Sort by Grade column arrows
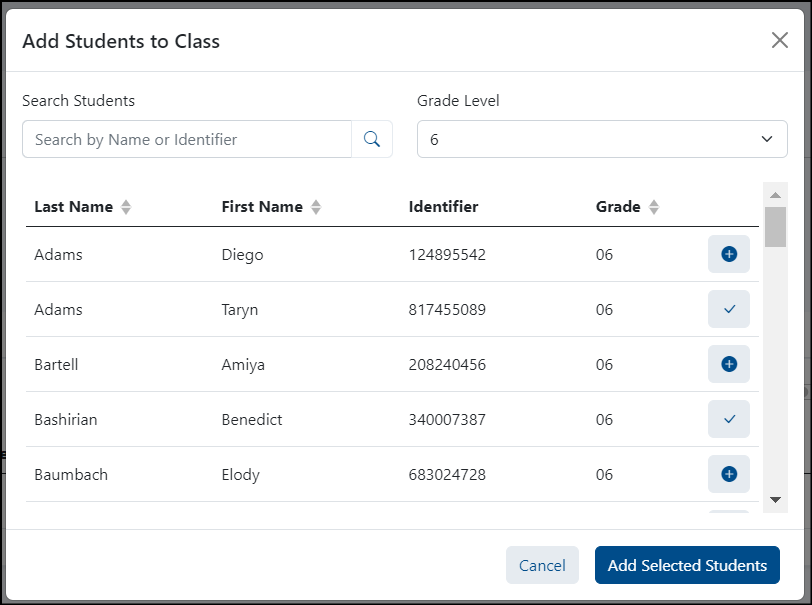This screenshot has width=812, height=605. click(x=654, y=207)
